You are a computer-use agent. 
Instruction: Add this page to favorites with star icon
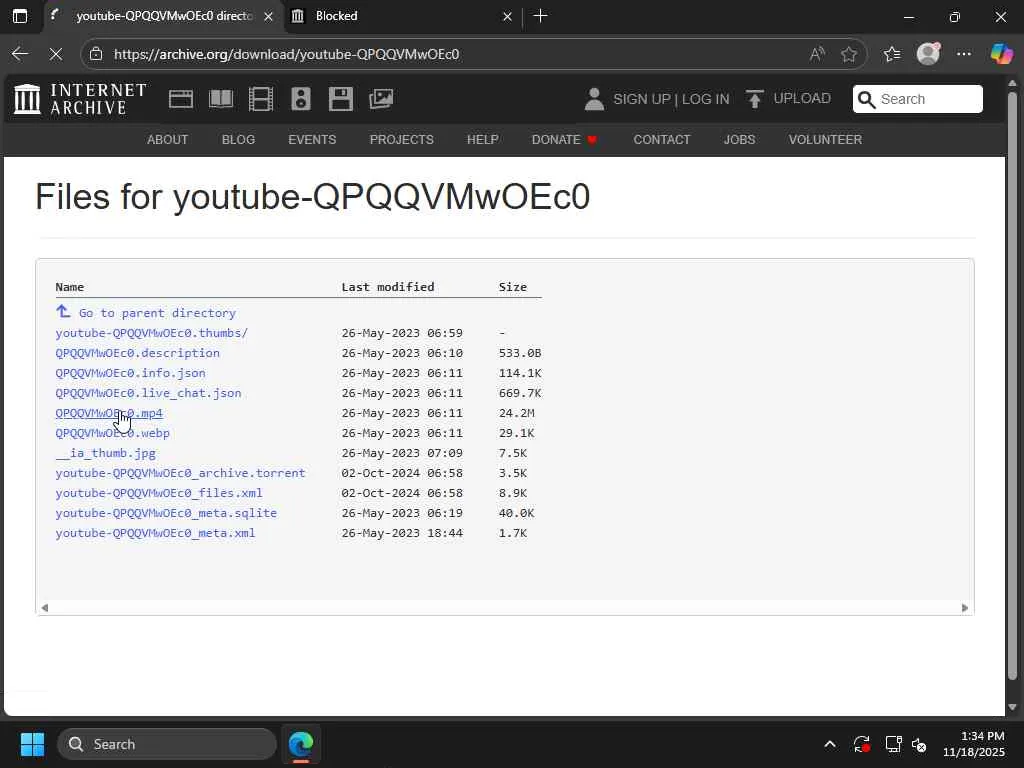(x=849, y=54)
